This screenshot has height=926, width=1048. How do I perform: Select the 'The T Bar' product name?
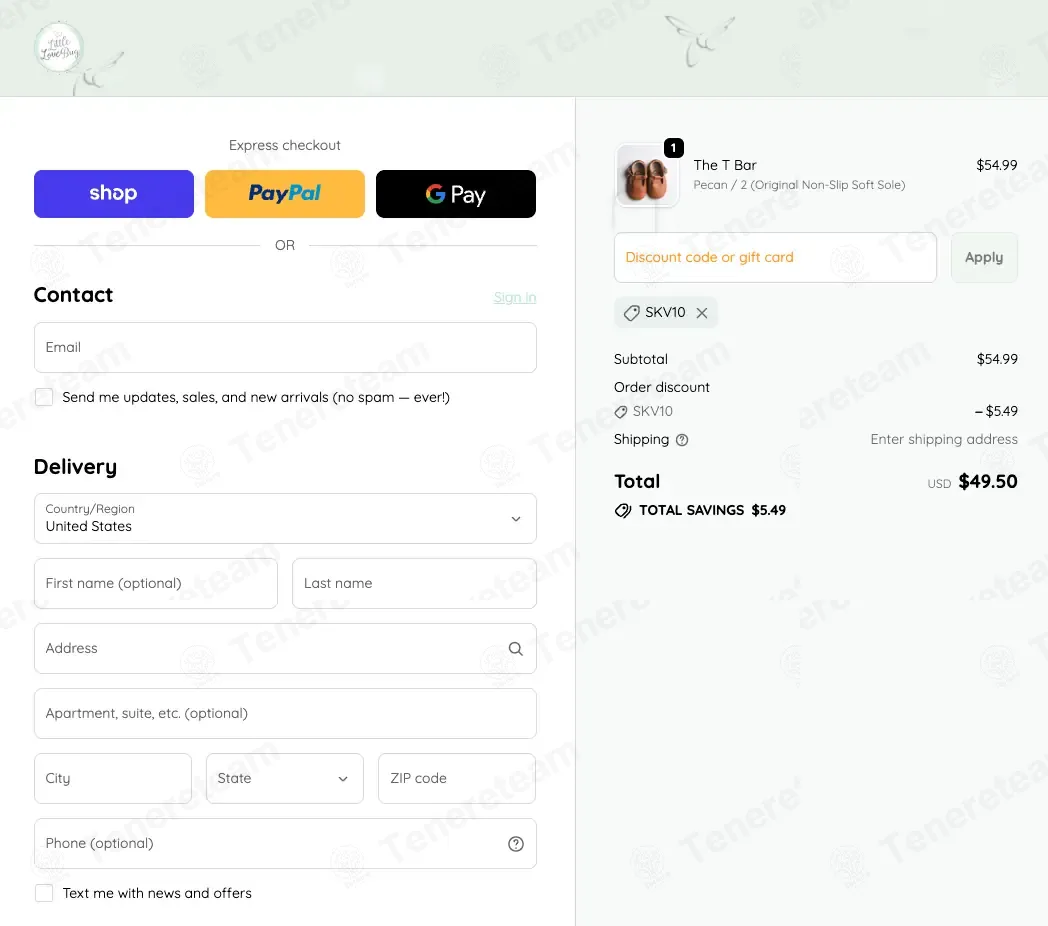pyautogui.click(x=725, y=165)
